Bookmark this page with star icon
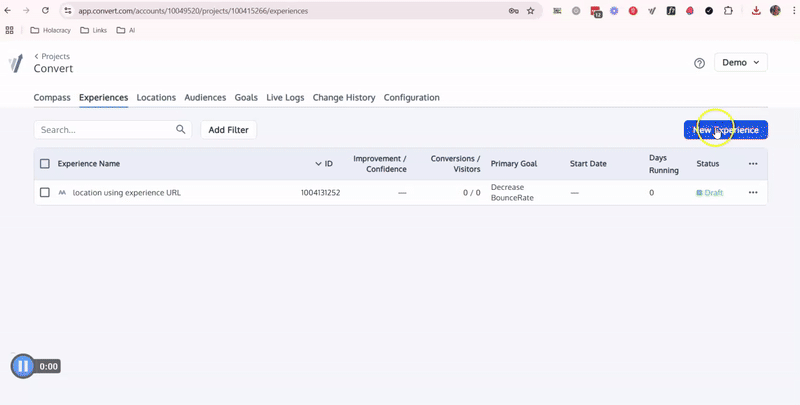800x405 pixels. [x=530, y=11]
